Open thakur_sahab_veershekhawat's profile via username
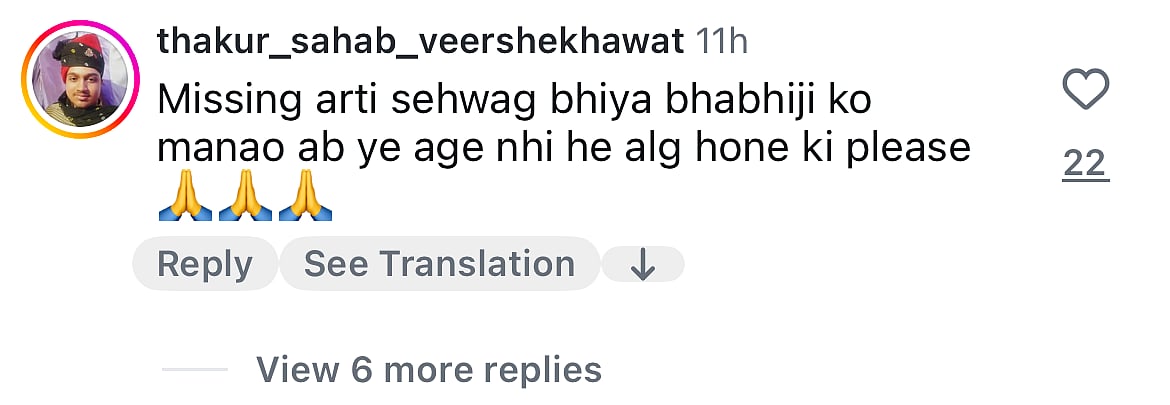The width and height of the screenshot is (1170, 405). 420,42
